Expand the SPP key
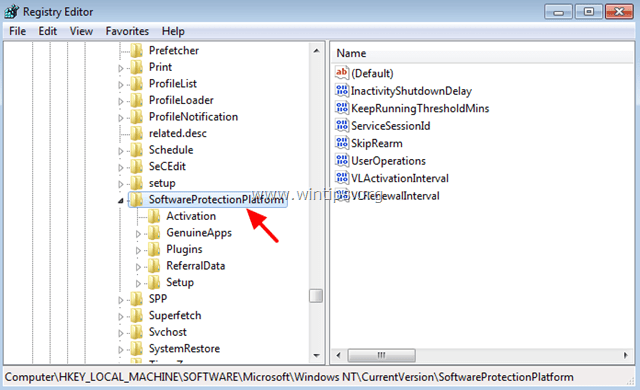 point(121,300)
